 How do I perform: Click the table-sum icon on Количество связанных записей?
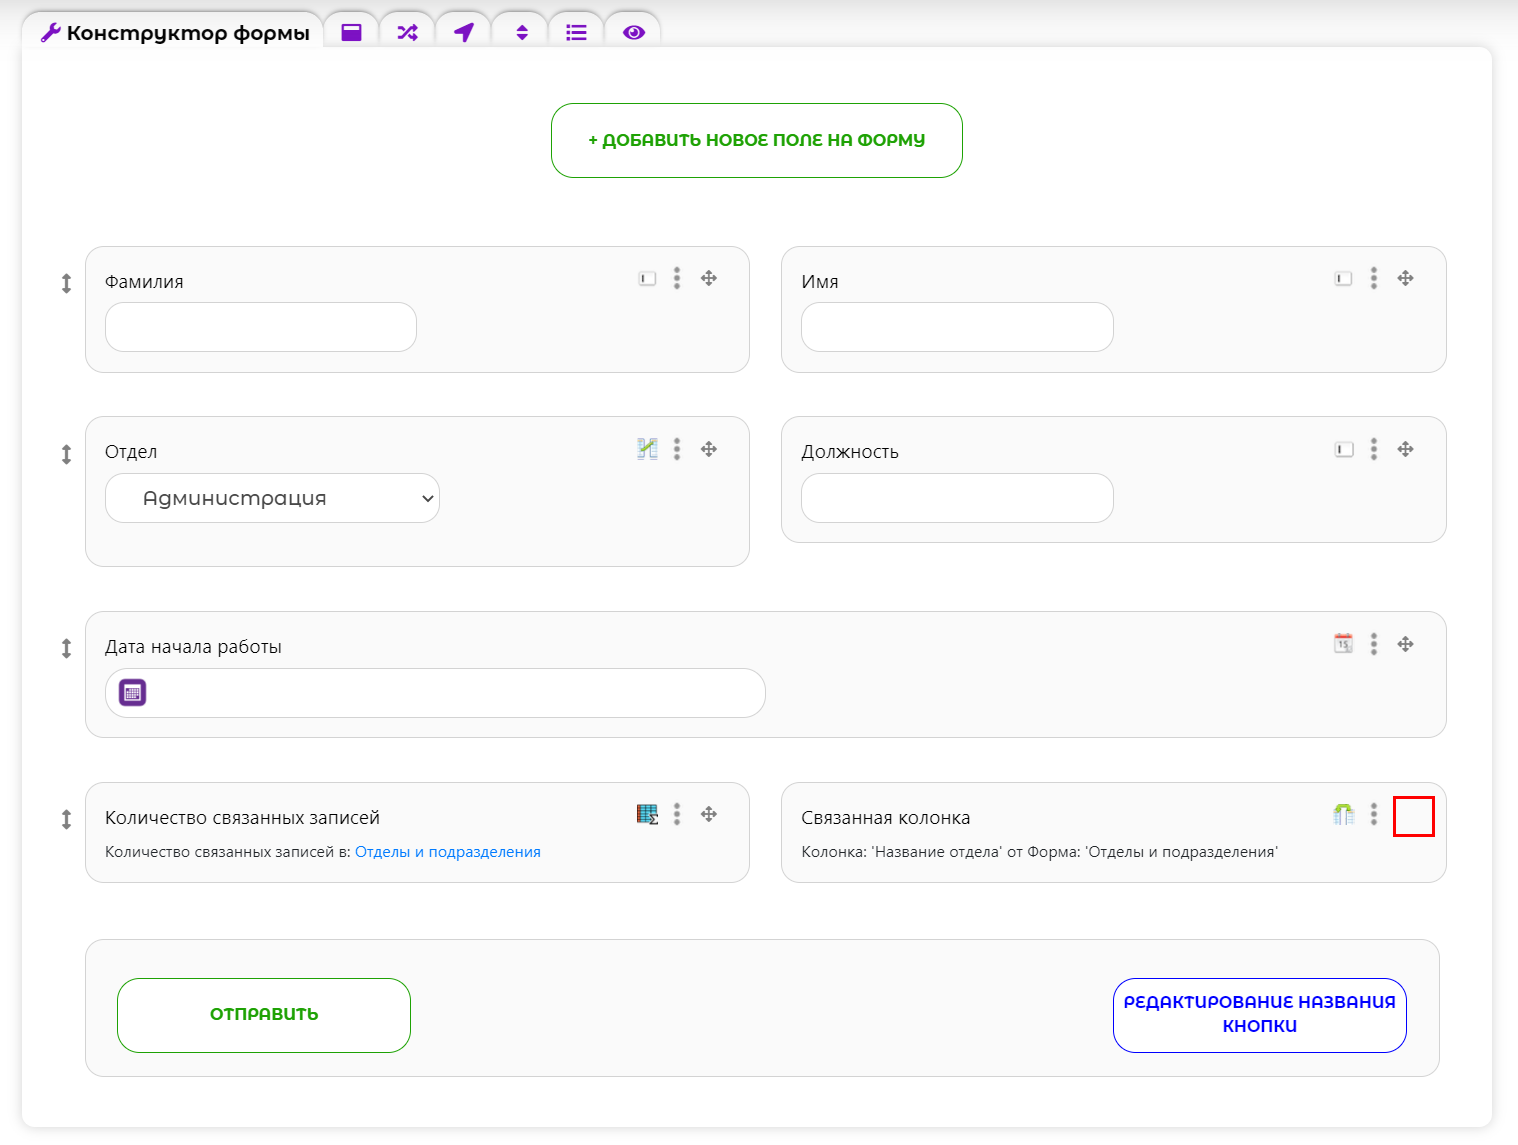tap(647, 814)
